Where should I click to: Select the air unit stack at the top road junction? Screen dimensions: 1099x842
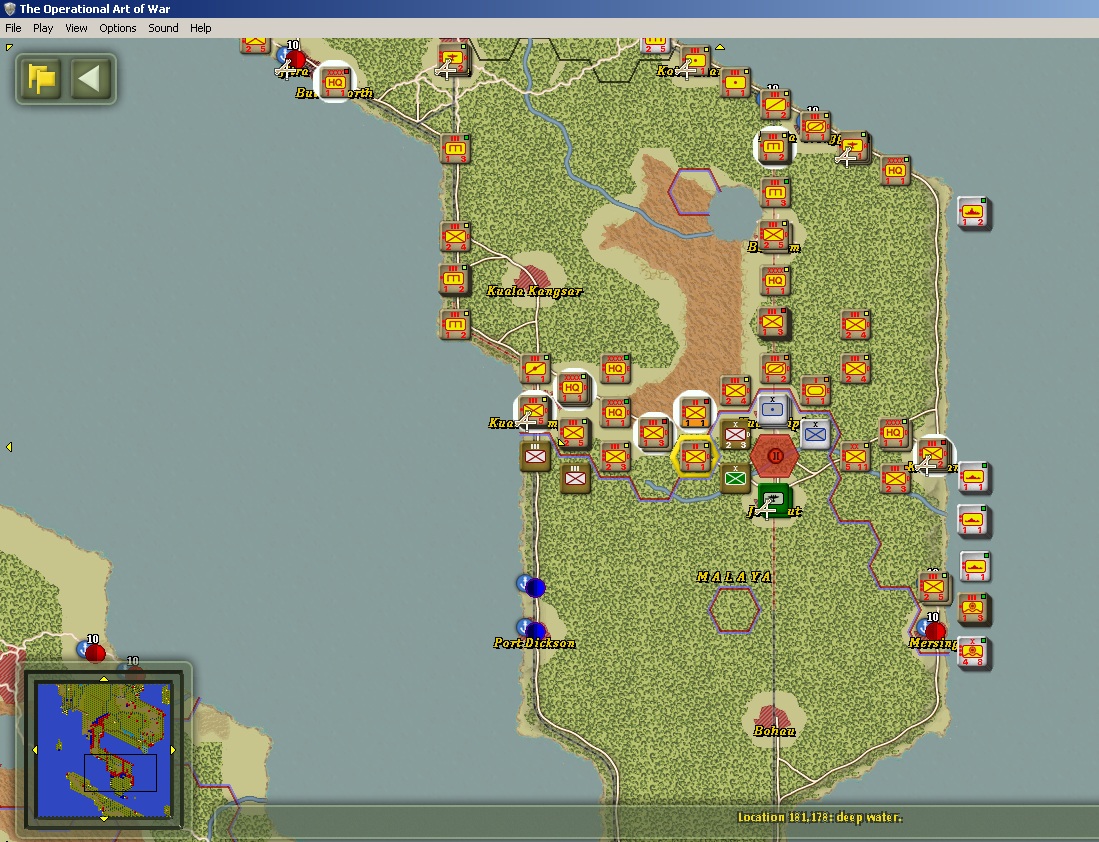point(453,60)
